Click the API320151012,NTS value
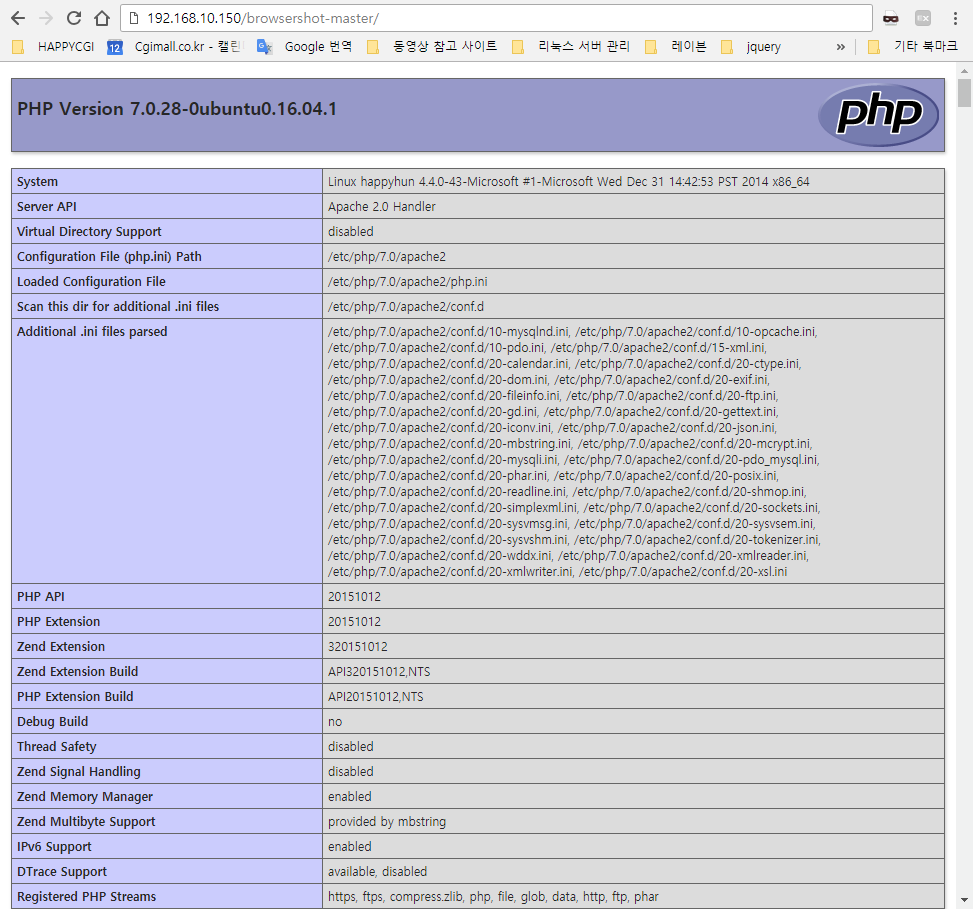The height and width of the screenshot is (909, 973). pyautogui.click(x=379, y=671)
